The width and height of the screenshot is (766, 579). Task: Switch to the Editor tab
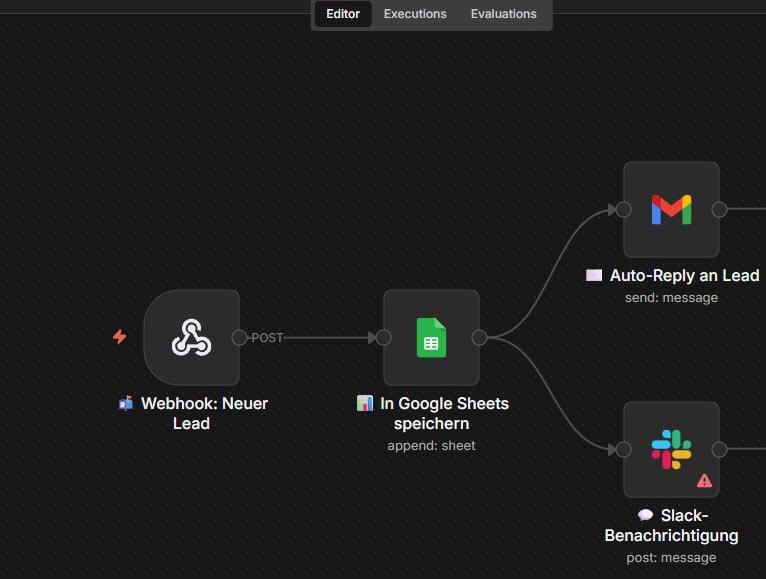coord(343,14)
